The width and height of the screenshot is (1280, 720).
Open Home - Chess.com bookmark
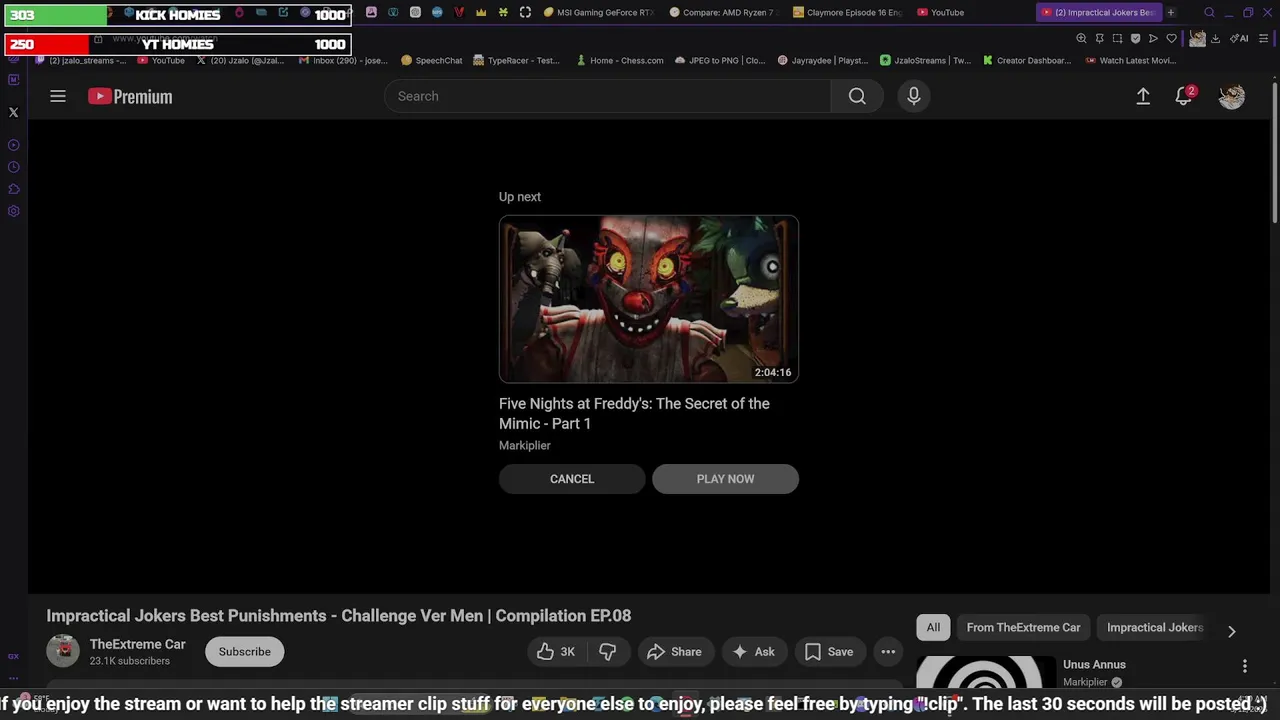pyautogui.click(x=619, y=60)
